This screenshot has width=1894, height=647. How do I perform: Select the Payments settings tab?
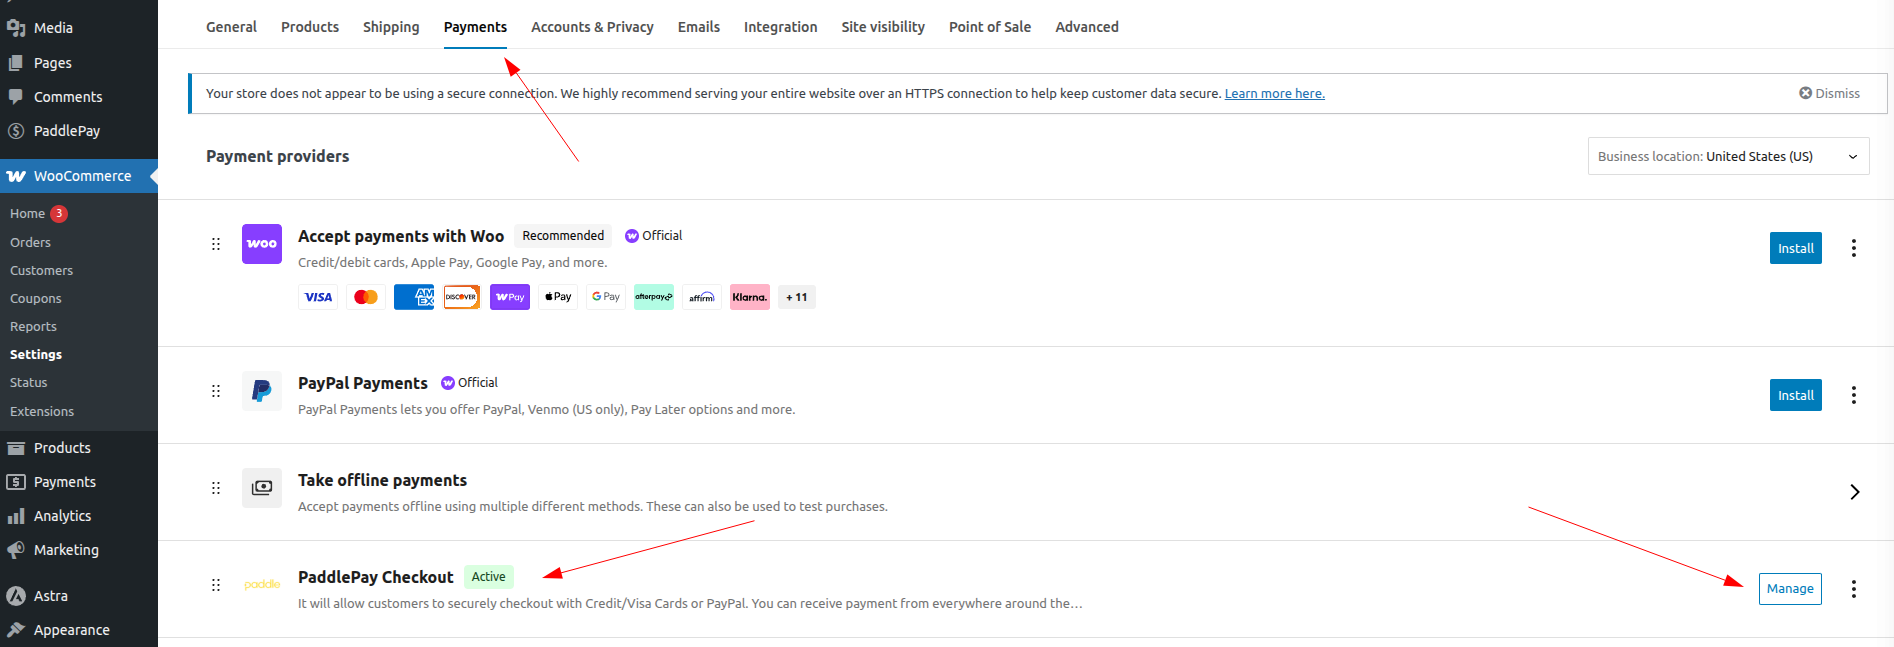475,27
